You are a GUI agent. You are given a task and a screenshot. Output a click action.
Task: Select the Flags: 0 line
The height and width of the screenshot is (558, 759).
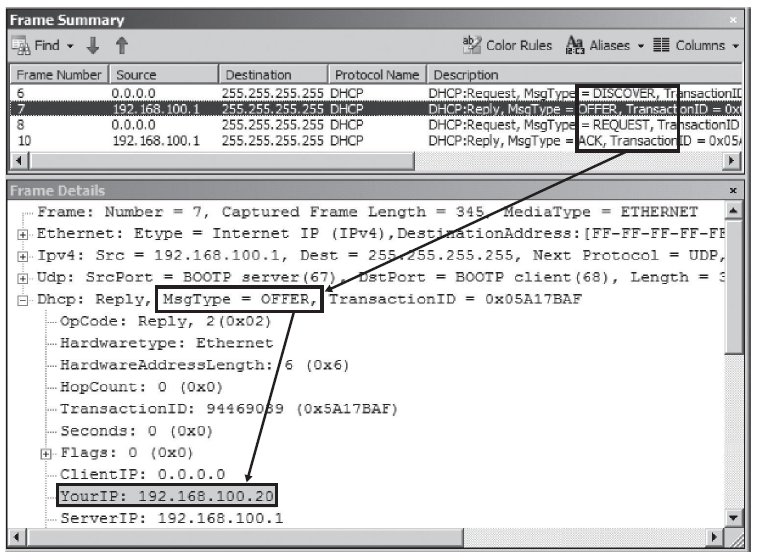[x=127, y=452]
